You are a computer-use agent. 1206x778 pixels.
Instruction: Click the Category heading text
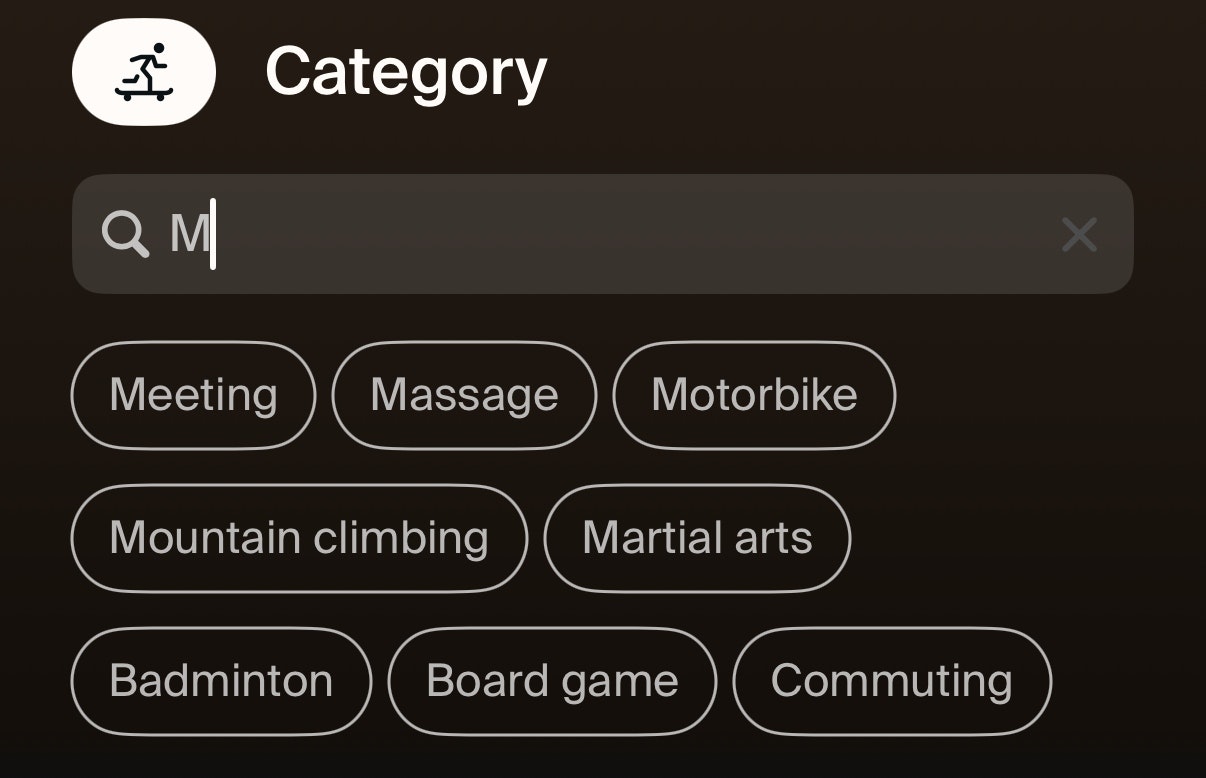click(x=406, y=73)
